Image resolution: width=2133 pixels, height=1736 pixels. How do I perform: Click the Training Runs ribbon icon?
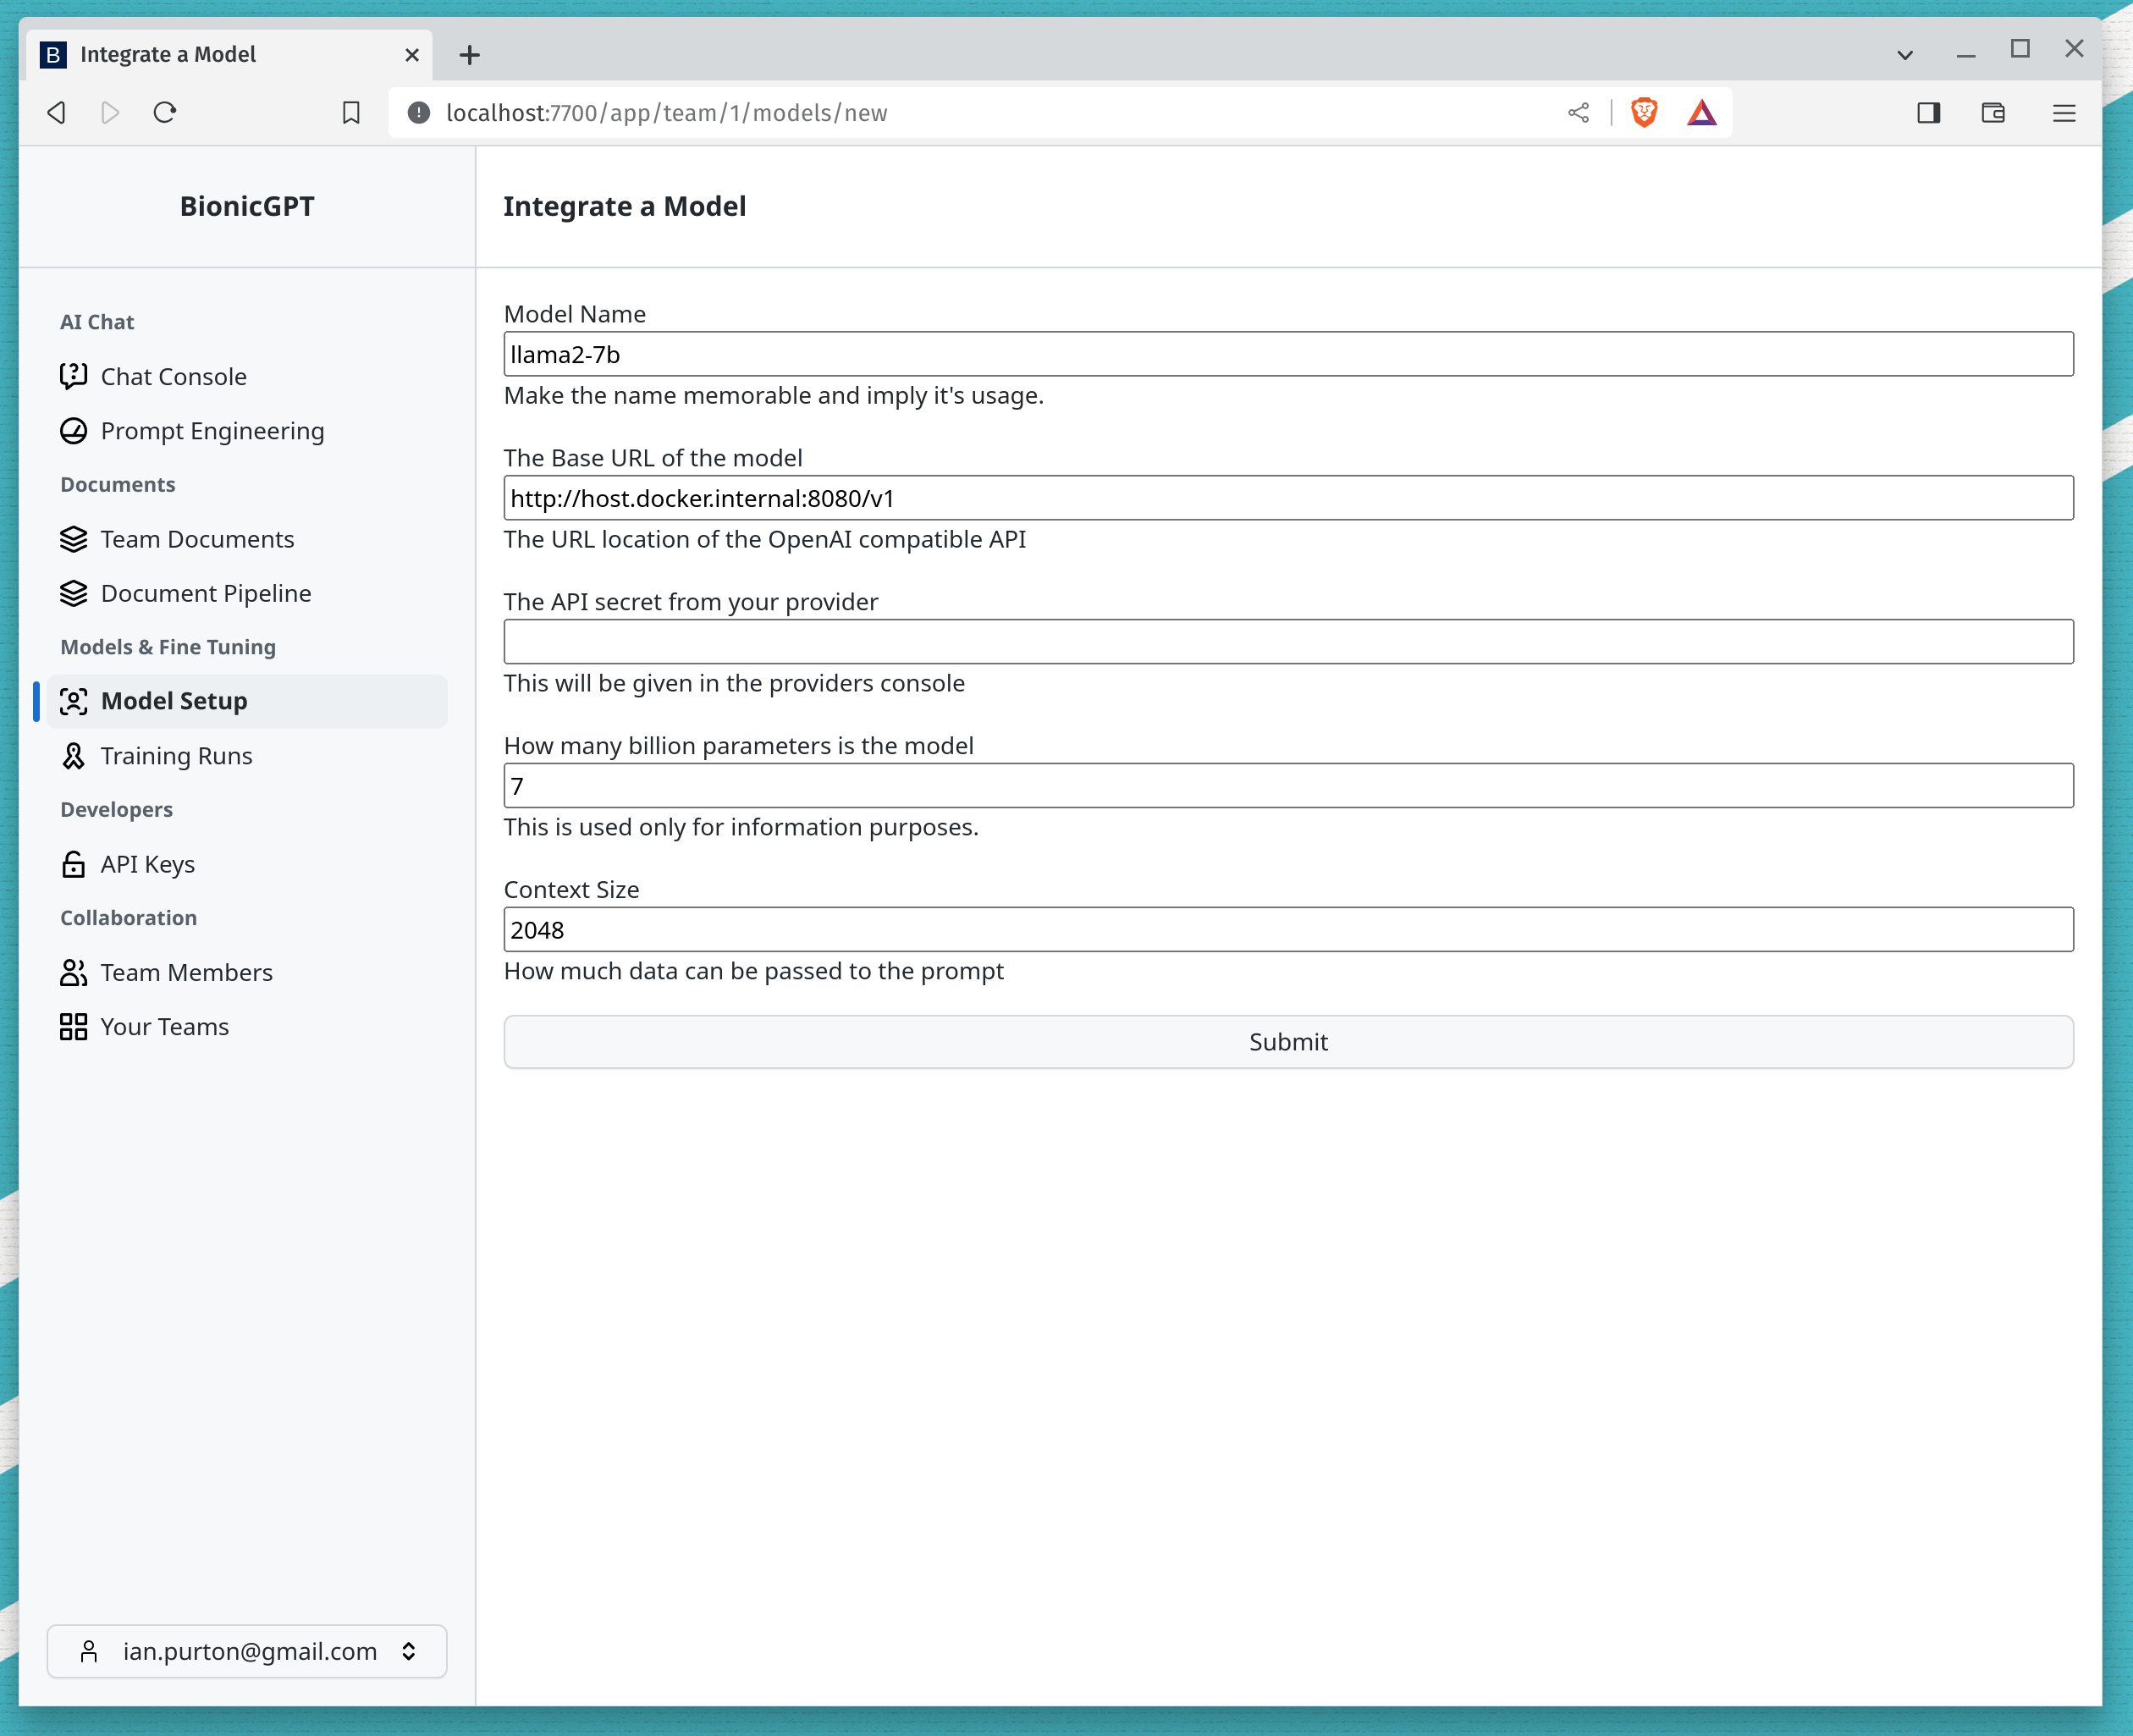[73, 756]
